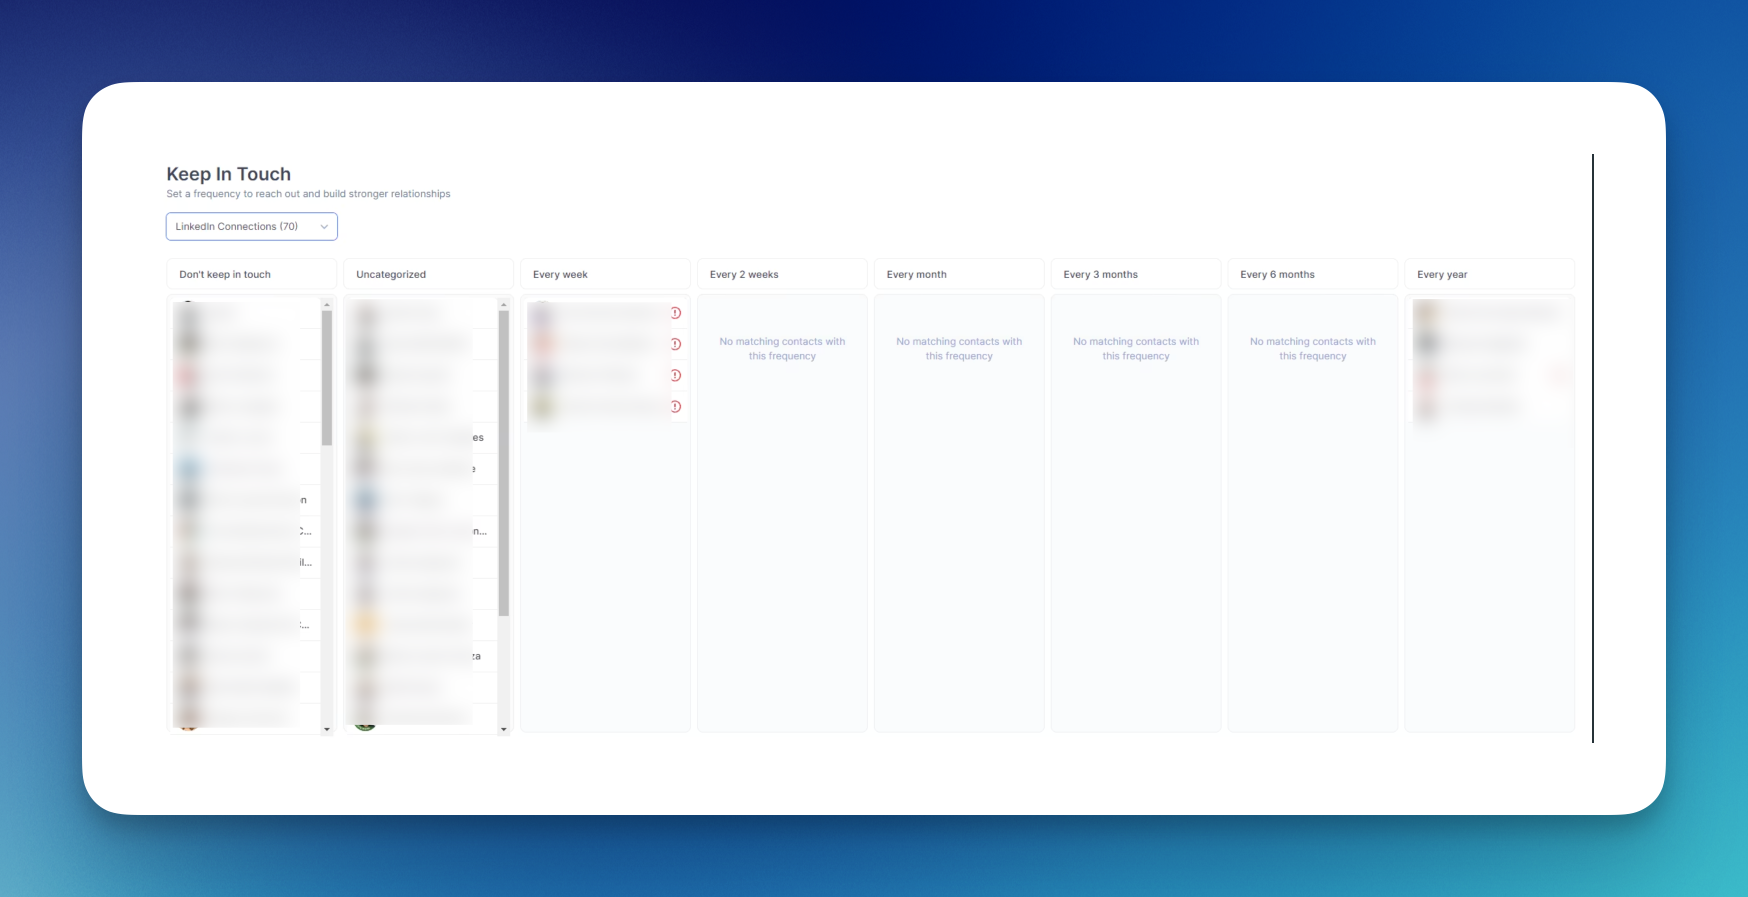1748x897 pixels.
Task: Select the Every year column header
Action: (1489, 275)
